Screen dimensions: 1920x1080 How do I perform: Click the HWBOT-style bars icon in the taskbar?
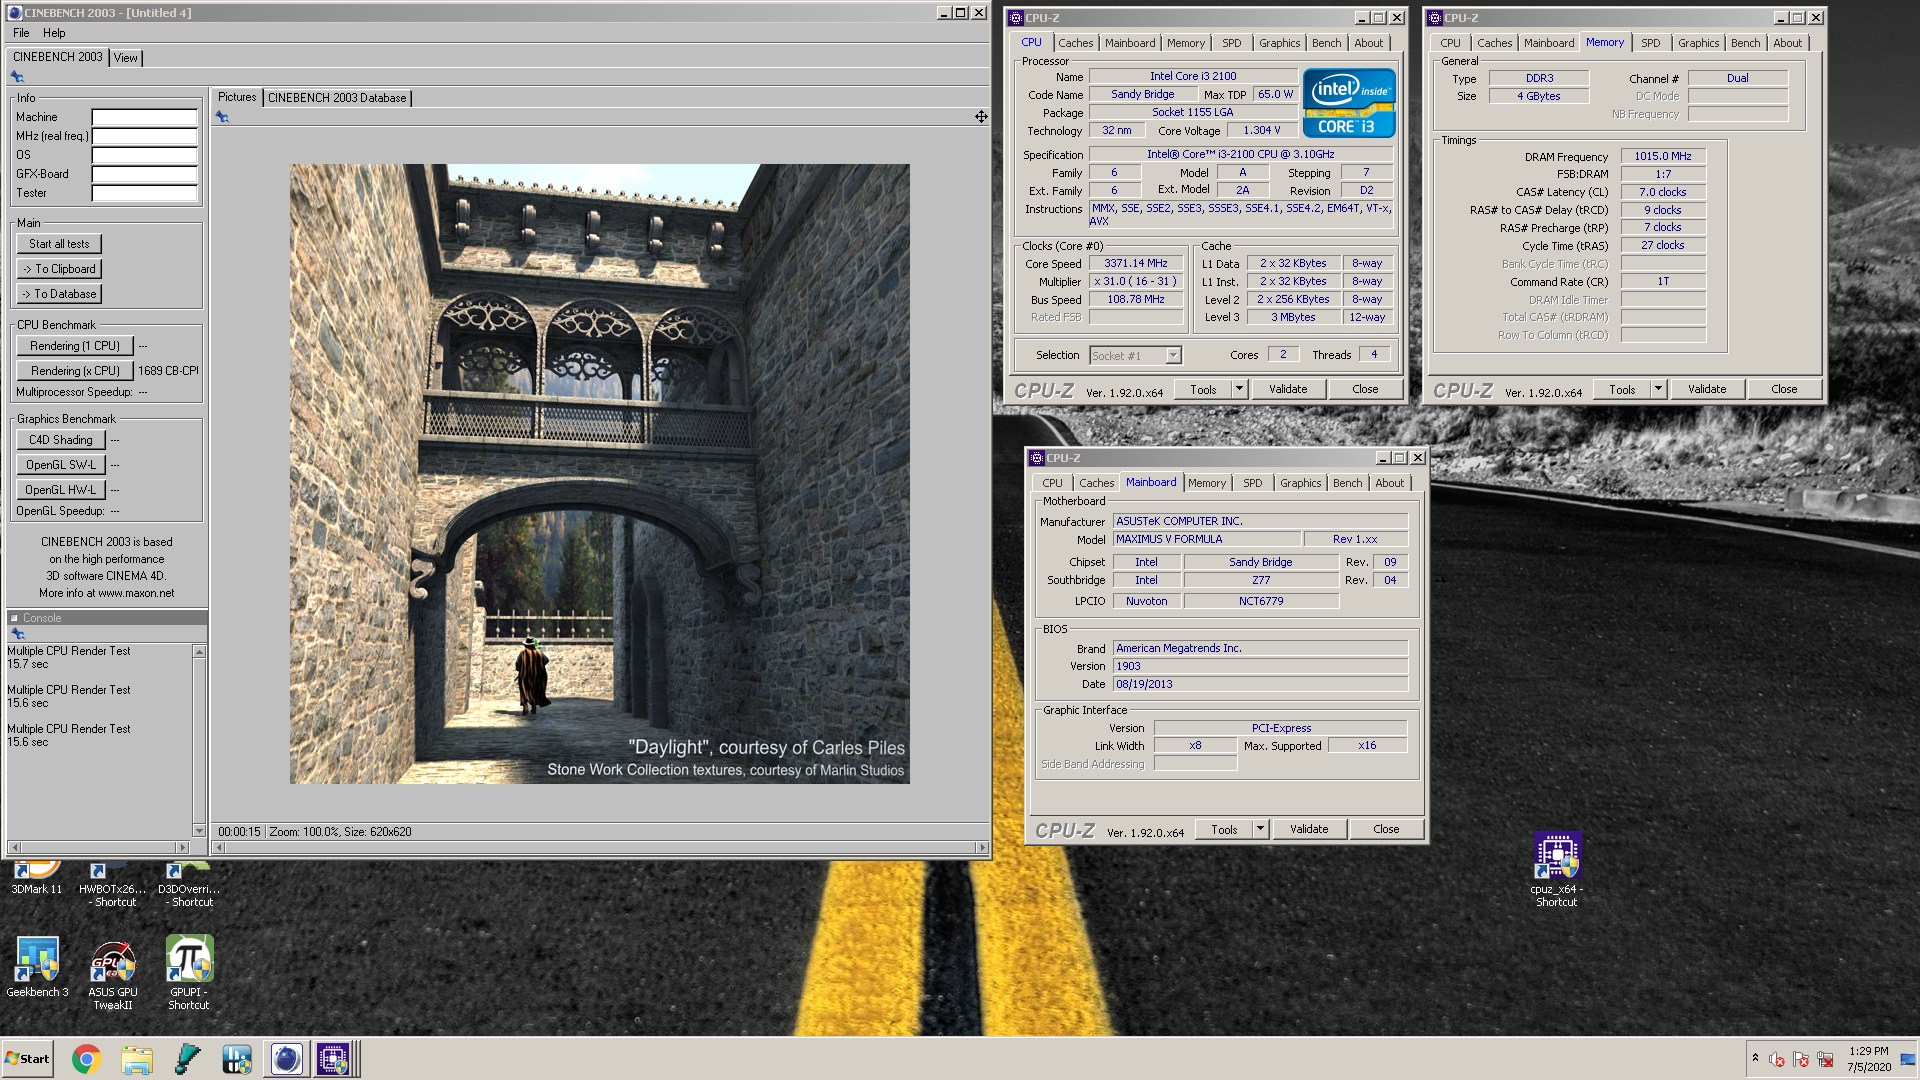coord(237,1059)
